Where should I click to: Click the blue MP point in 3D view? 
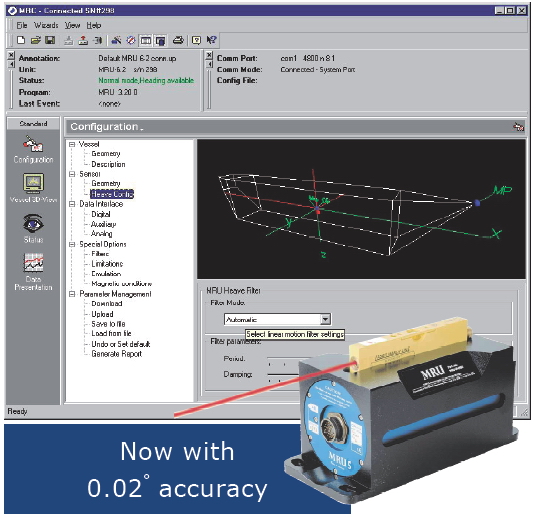[477, 203]
